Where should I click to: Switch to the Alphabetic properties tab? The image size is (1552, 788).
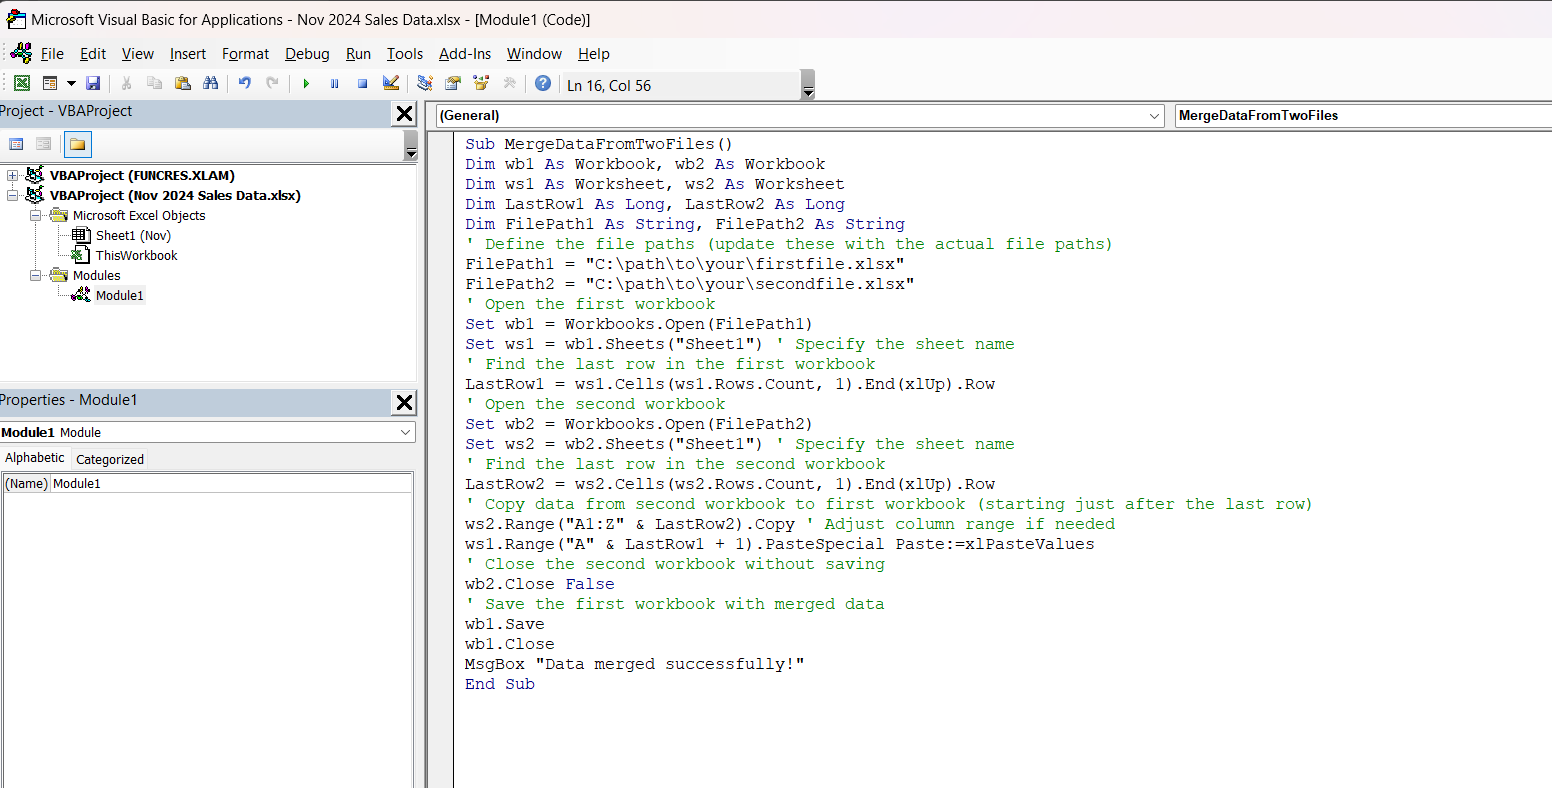(x=35, y=458)
